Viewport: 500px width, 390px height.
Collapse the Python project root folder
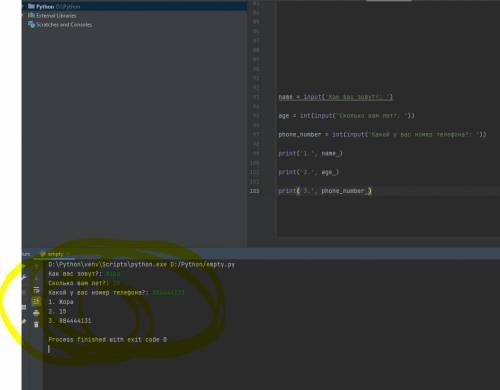click(23, 6)
